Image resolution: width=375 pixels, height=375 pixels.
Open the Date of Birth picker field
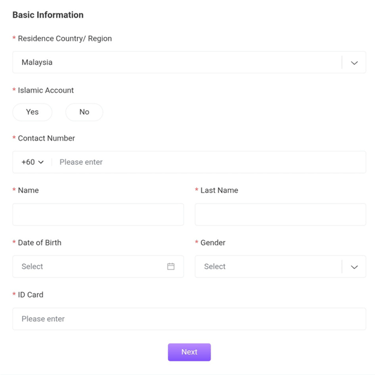click(98, 266)
